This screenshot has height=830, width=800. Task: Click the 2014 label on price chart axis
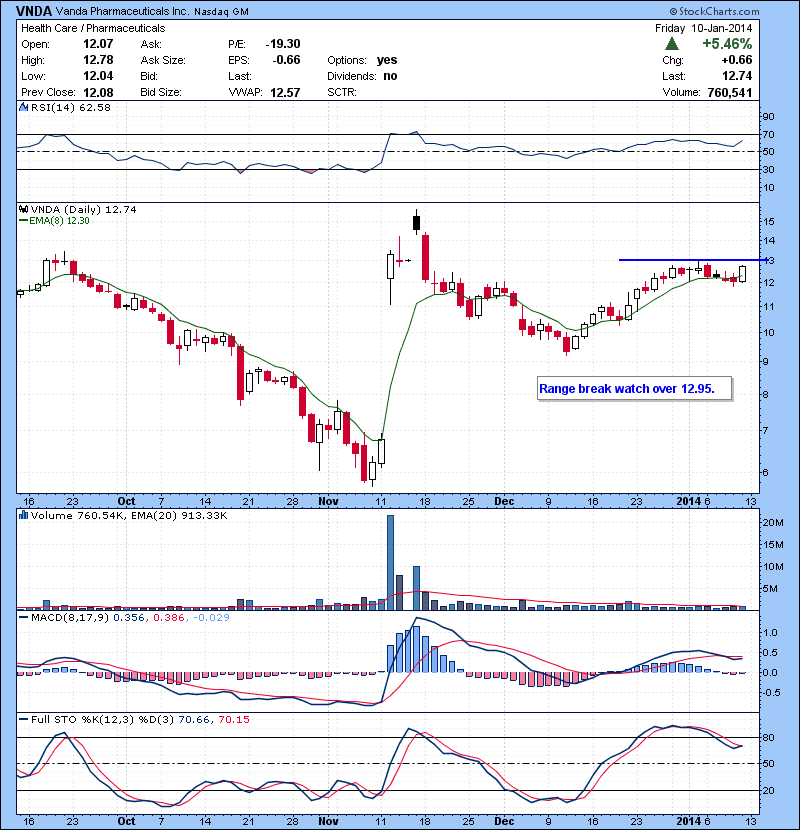(x=688, y=501)
